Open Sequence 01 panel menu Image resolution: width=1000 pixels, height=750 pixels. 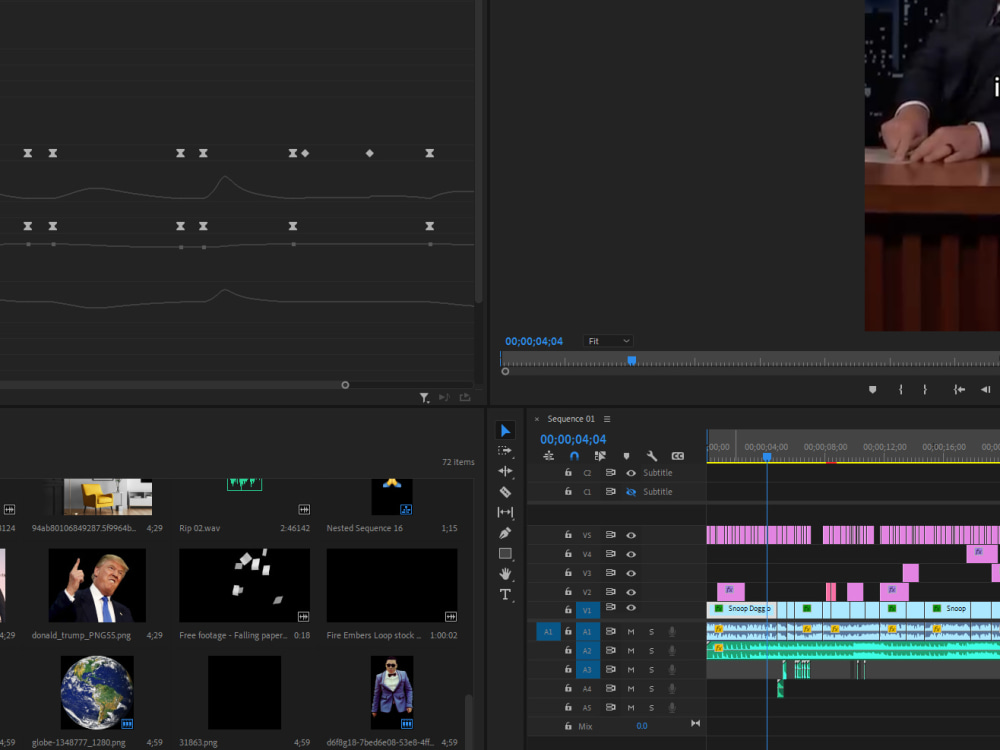[x=607, y=419]
